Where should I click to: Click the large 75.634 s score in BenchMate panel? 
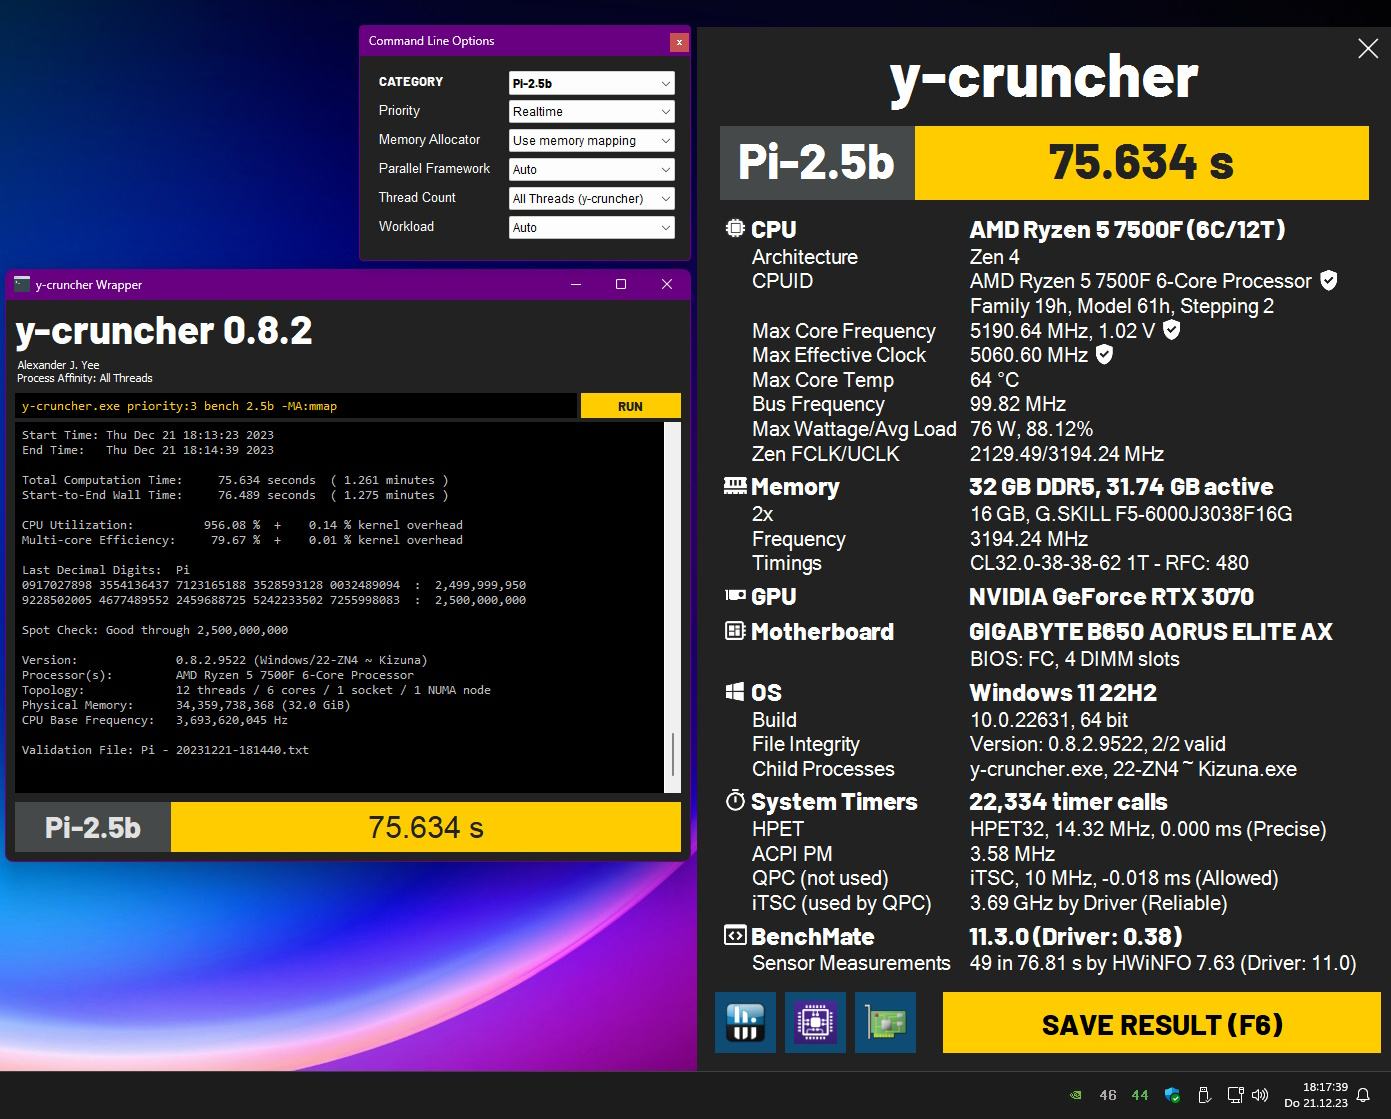[1141, 162]
